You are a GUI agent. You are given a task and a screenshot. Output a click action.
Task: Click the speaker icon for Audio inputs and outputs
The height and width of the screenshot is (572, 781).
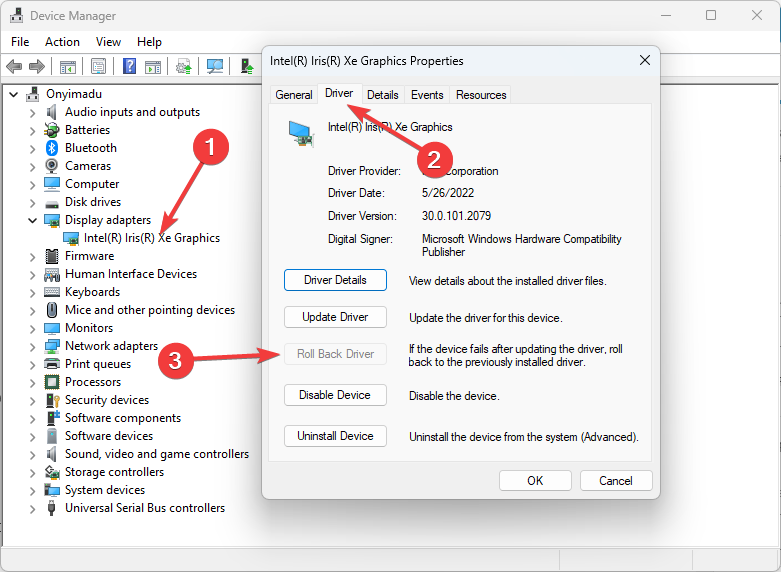pos(51,112)
